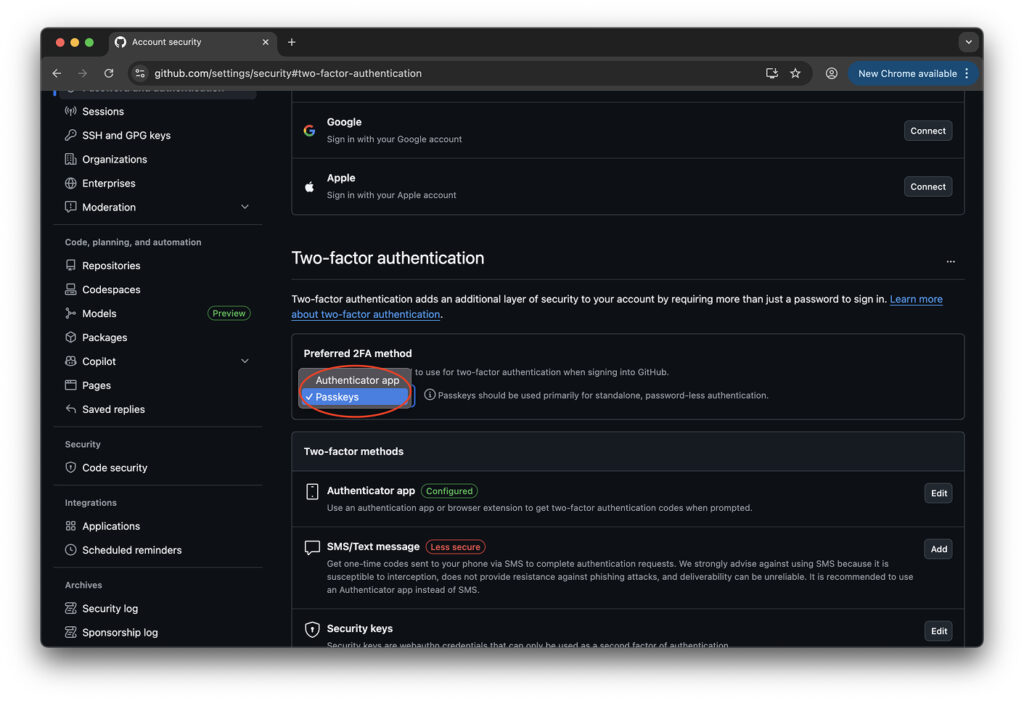
Task: Bookmark this page with star icon
Action: coord(795,73)
